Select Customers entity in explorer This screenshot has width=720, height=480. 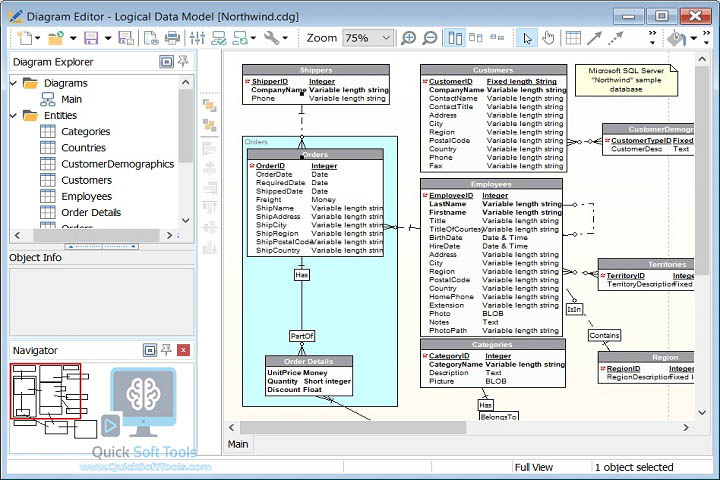click(x=86, y=180)
